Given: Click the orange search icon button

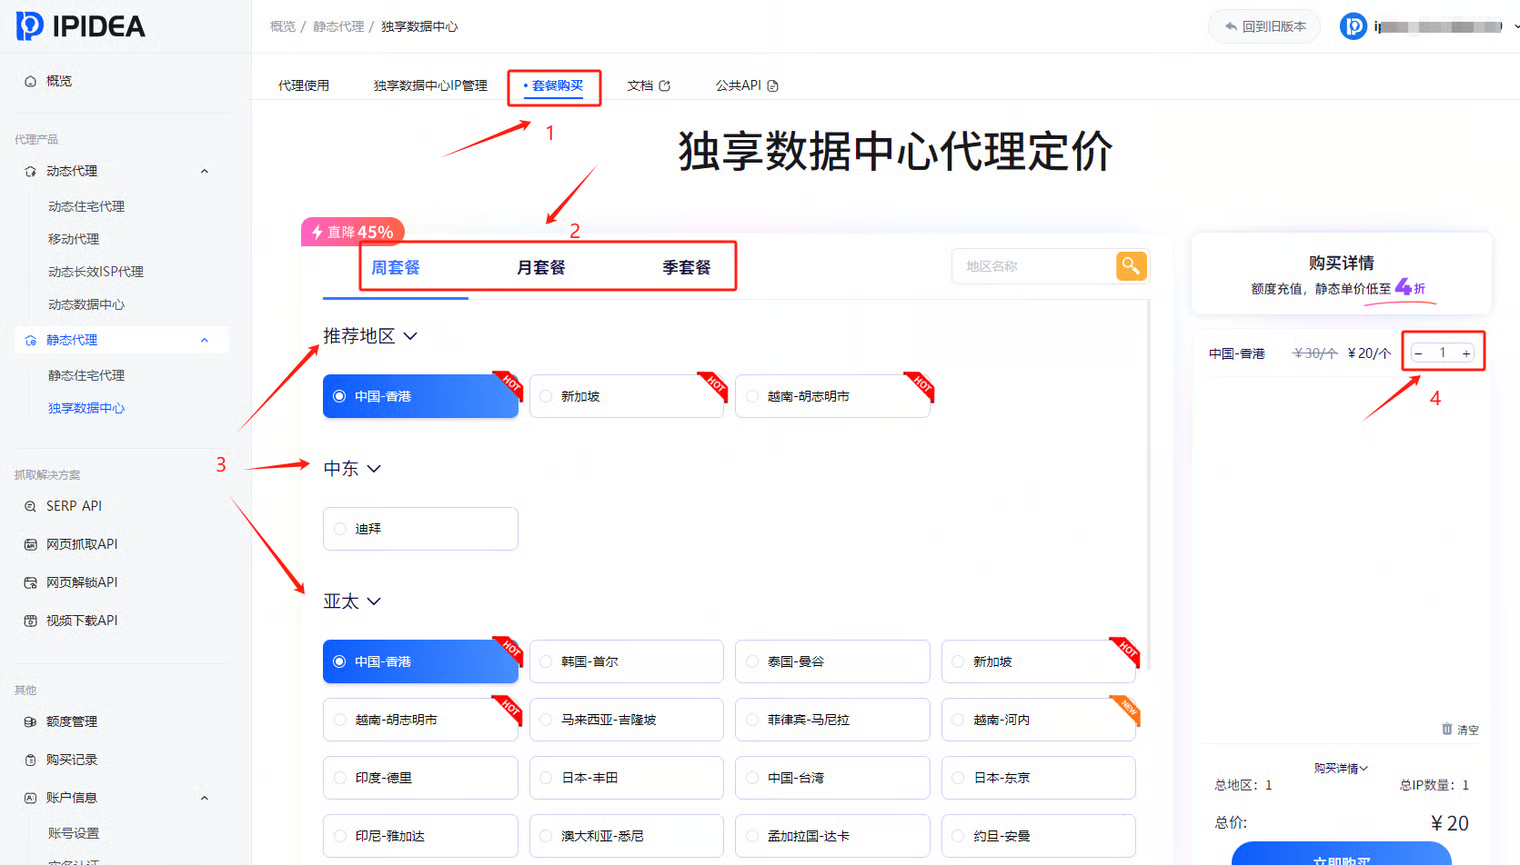Looking at the screenshot, I should pyautogui.click(x=1131, y=266).
